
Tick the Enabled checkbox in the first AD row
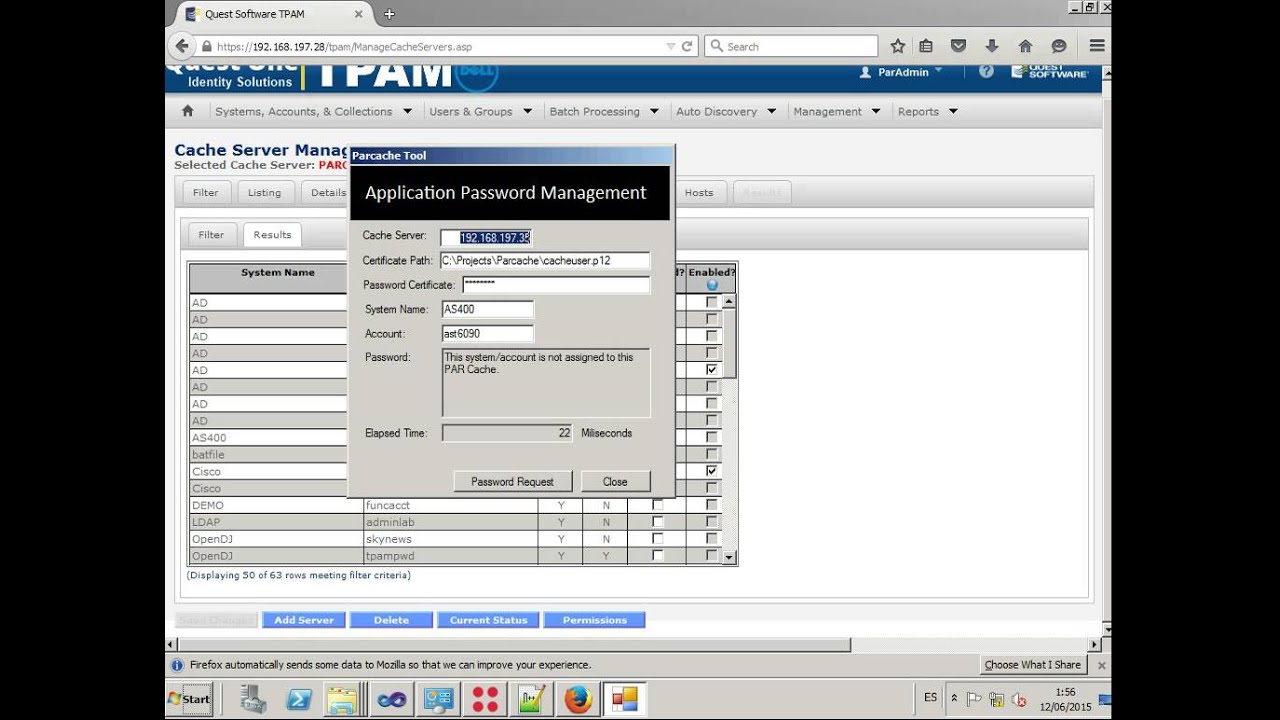(x=712, y=302)
